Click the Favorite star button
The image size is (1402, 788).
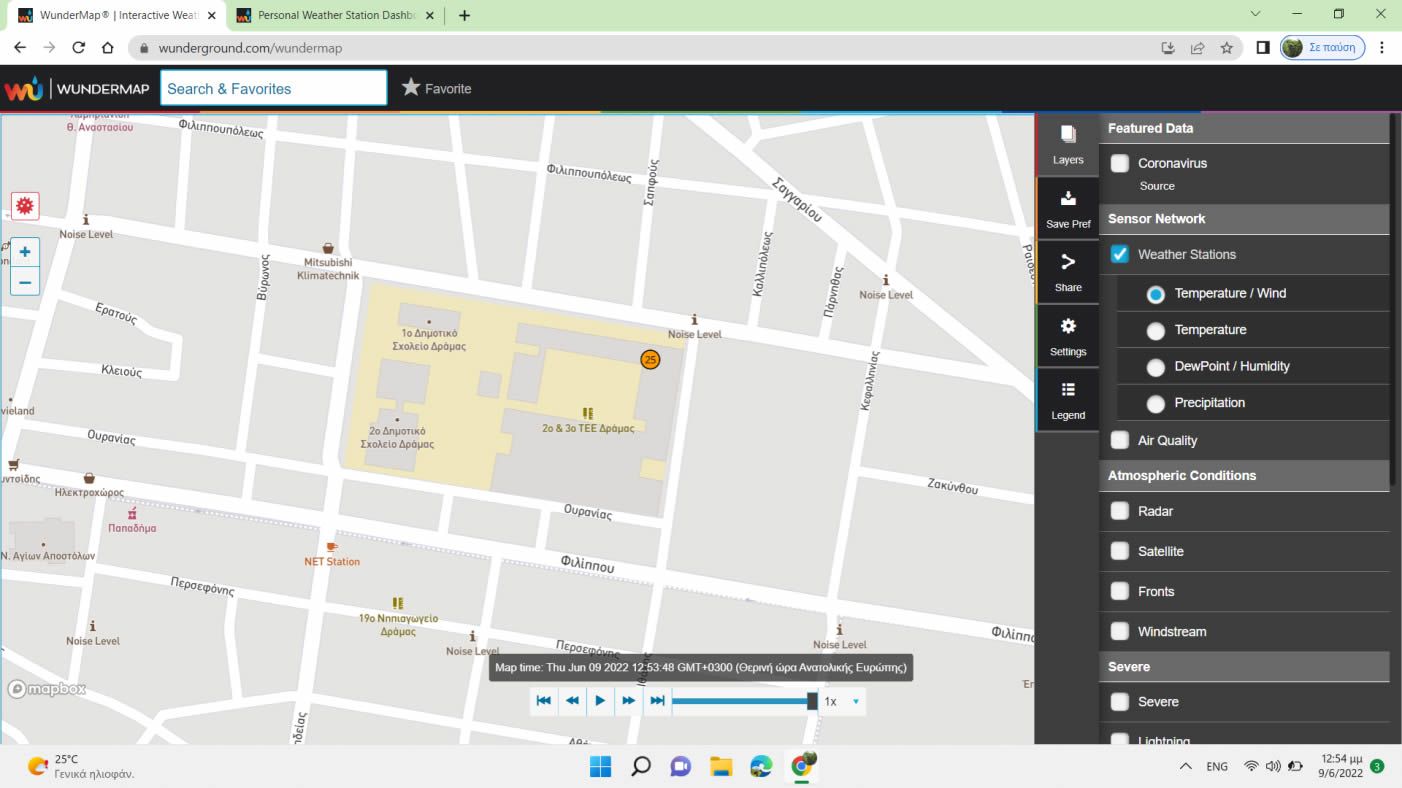[436, 88]
